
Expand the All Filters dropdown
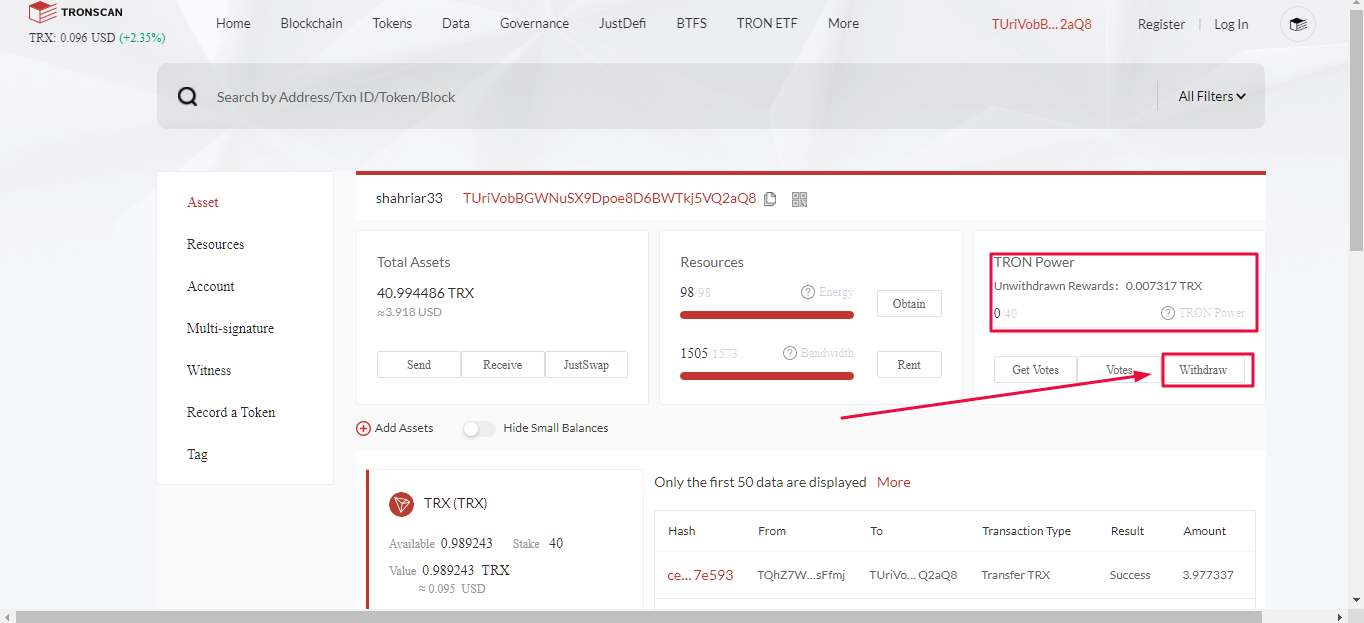click(x=1212, y=96)
